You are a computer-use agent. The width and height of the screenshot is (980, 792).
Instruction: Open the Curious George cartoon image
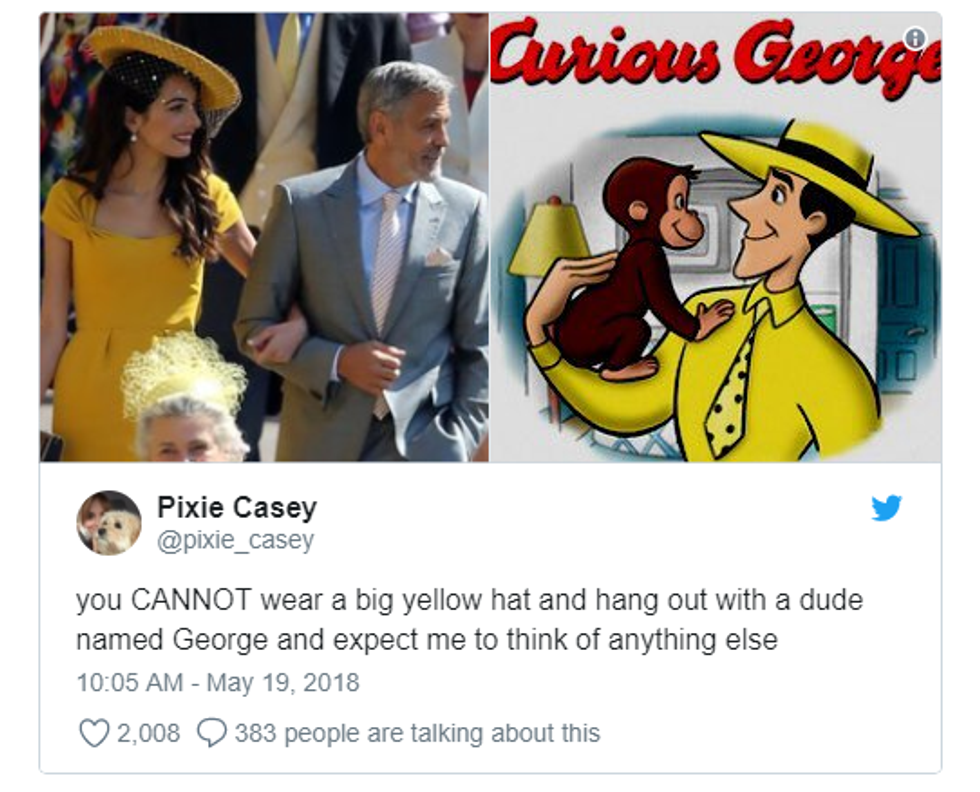point(716,237)
